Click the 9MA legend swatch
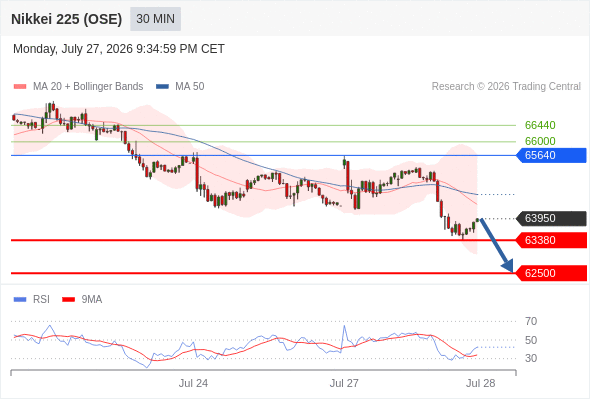590x400 pixels. point(68,300)
